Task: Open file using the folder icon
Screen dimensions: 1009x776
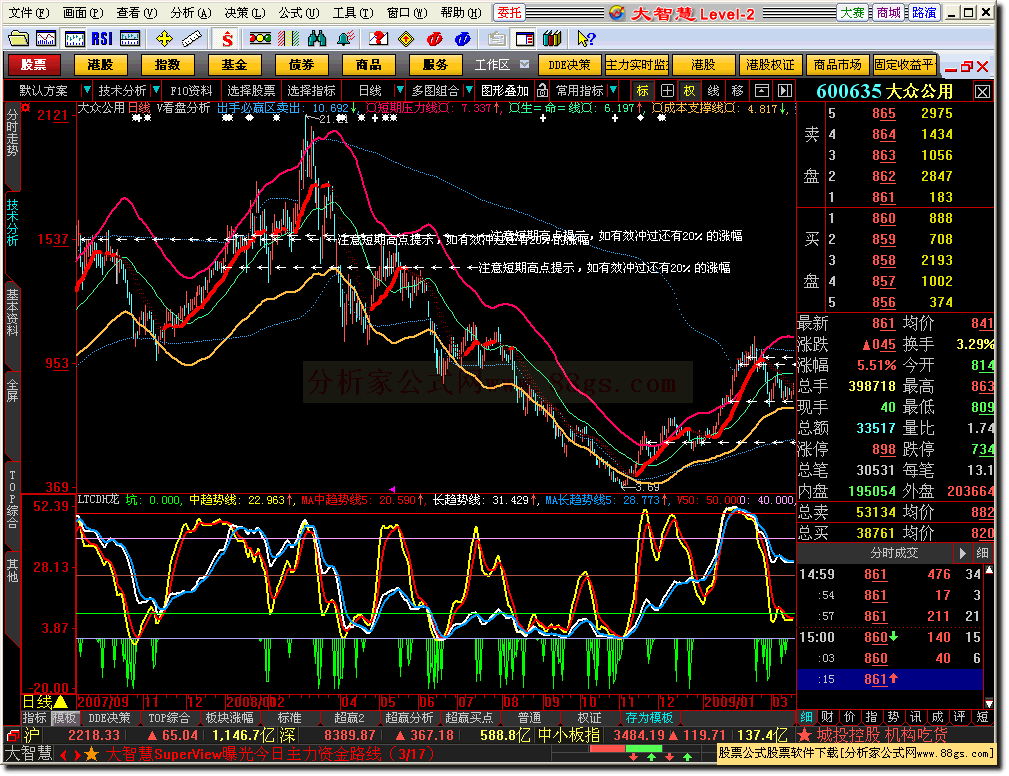Action: (x=18, y=39)
